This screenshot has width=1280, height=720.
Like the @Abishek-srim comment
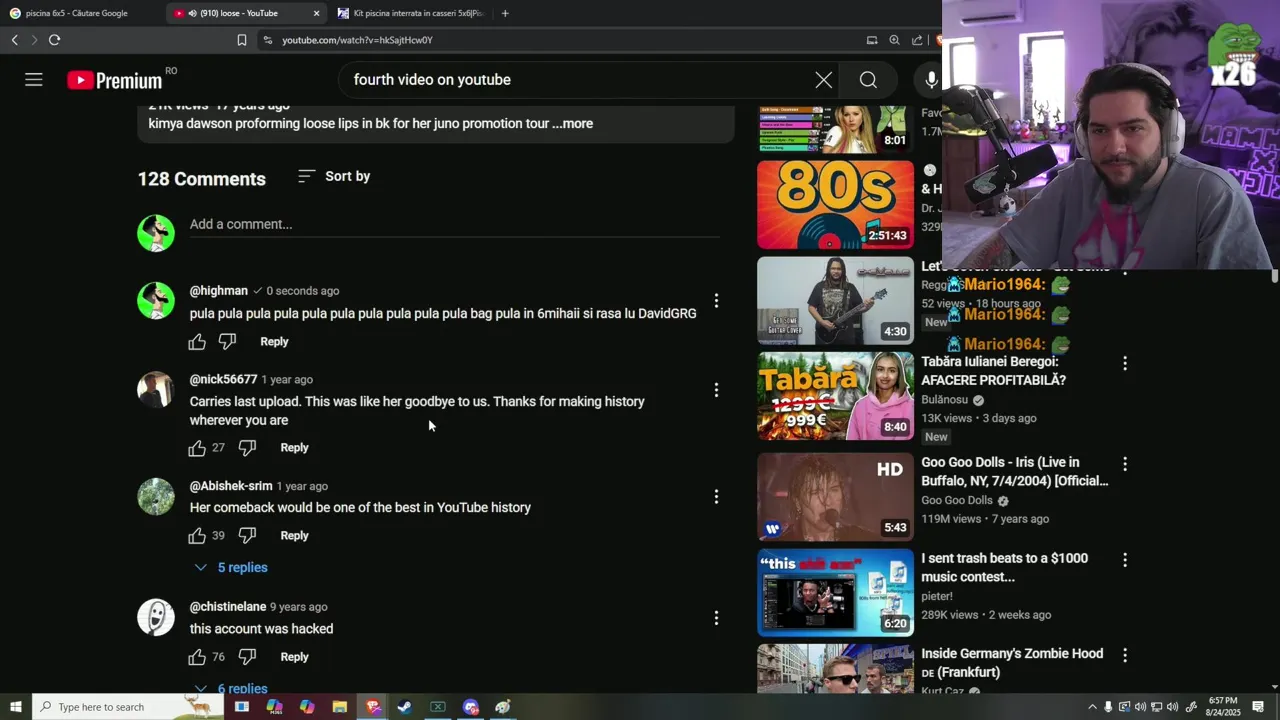(197, 536)
